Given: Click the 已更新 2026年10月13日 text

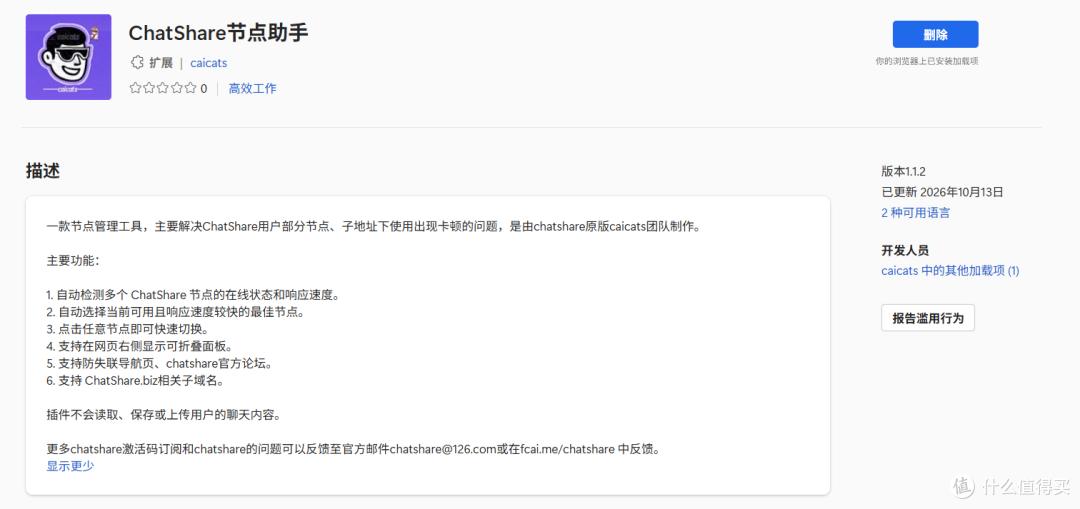Looking at the screenshot, I should click(x=942, y=192).
